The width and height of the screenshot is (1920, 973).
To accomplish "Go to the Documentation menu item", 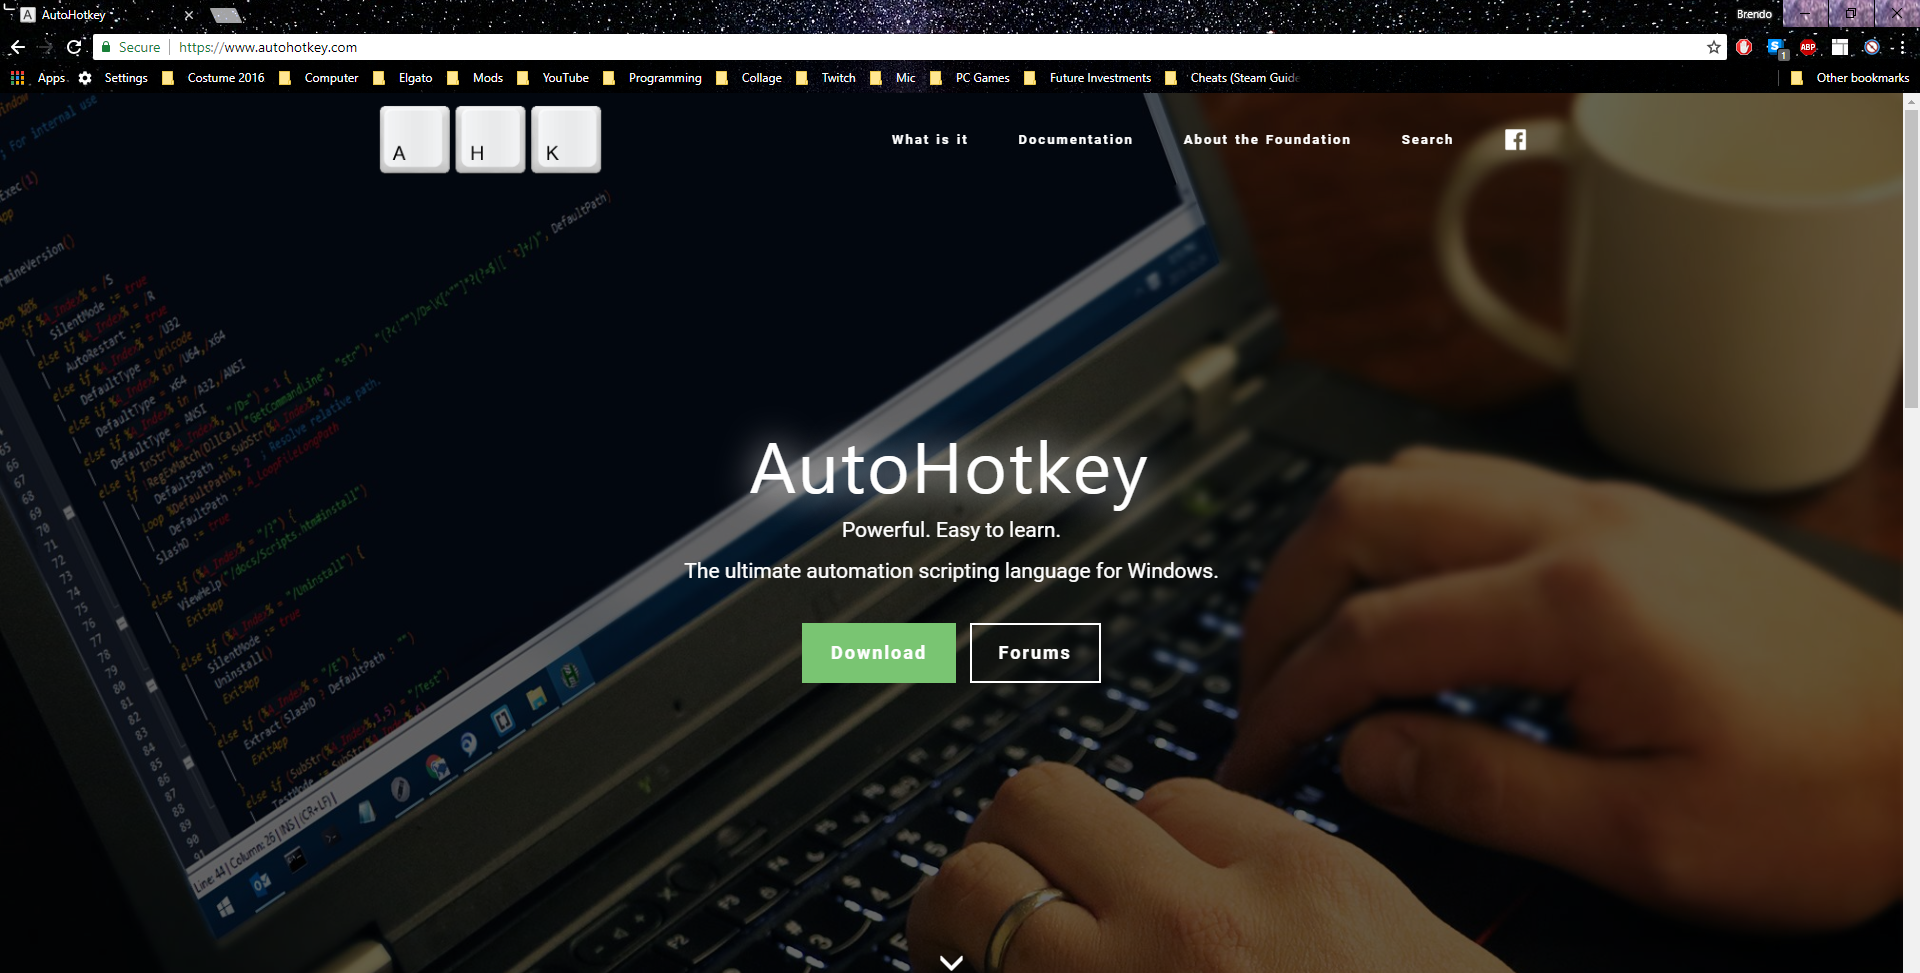I will 1075,140.
